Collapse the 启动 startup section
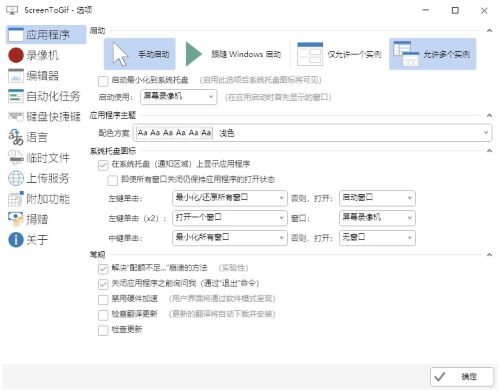Image resolution: width=500 pixels, height=391 pixels. coord(489,31)
